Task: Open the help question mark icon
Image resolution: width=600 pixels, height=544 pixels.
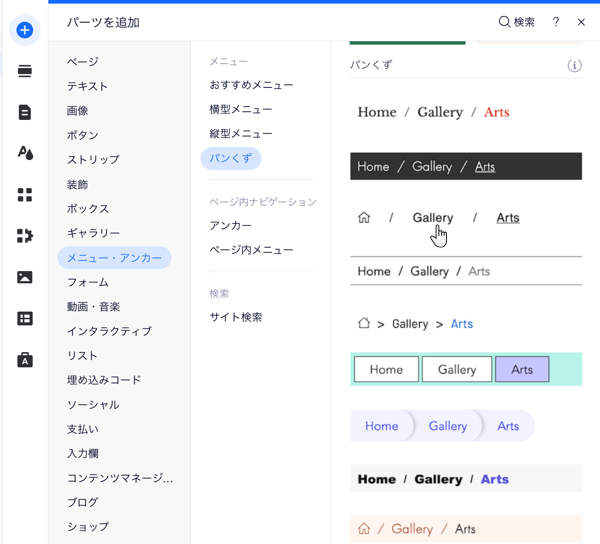Action: pos(556,22)
